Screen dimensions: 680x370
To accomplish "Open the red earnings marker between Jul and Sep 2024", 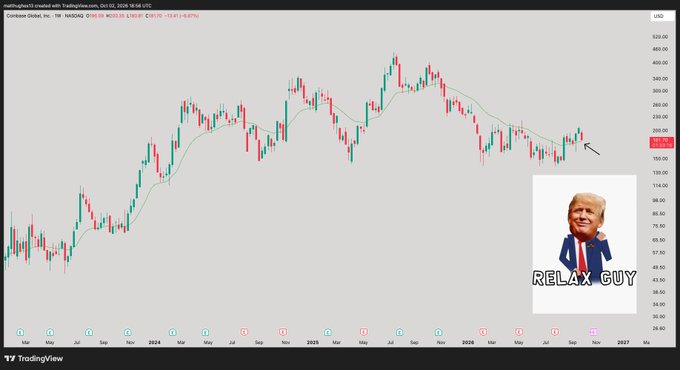I will coord(244,332).
